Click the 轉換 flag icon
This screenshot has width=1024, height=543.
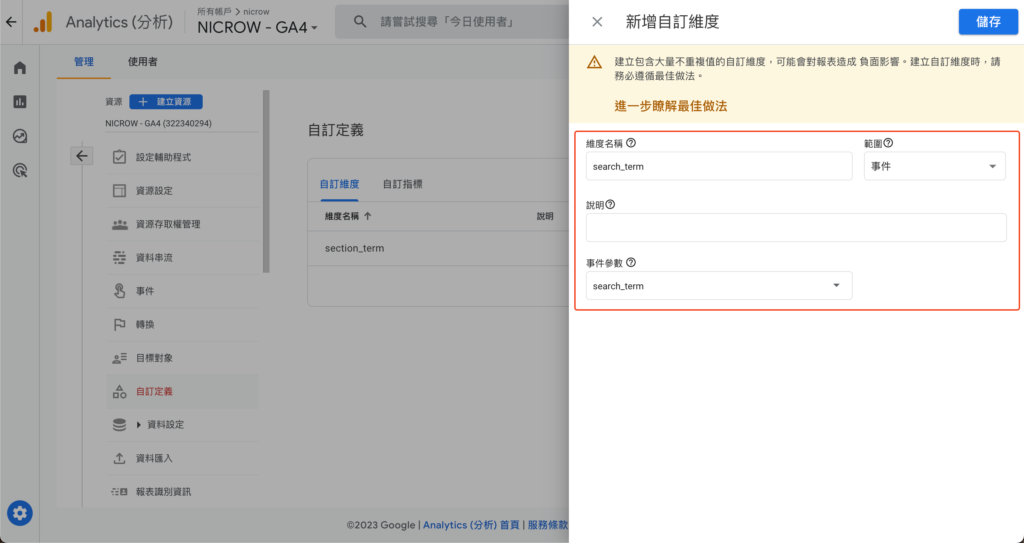point(119,324)
